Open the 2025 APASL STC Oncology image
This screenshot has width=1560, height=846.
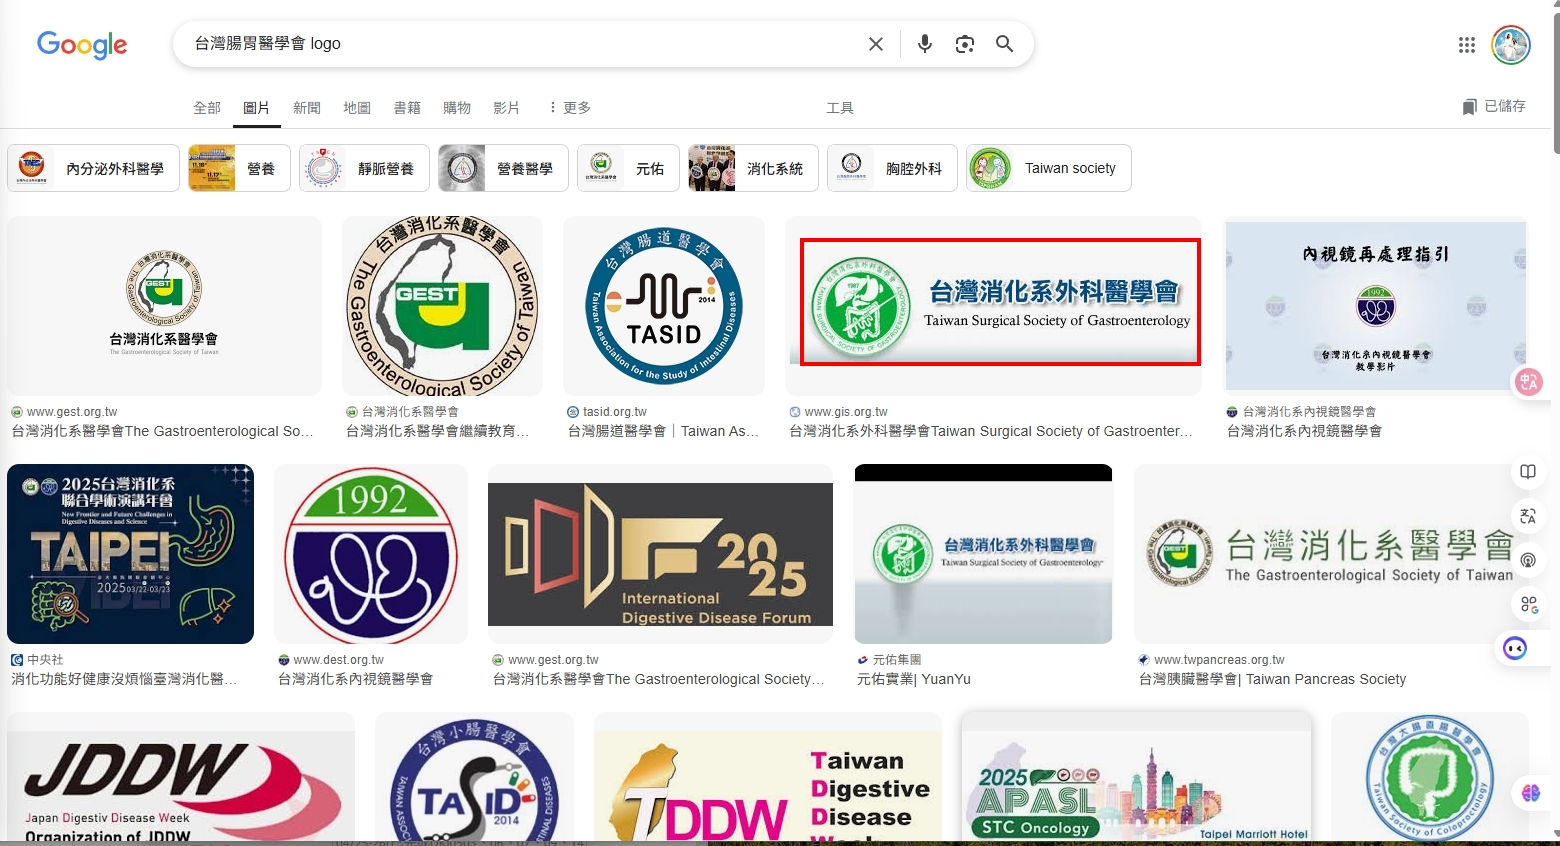click(x=1136, y=778)
